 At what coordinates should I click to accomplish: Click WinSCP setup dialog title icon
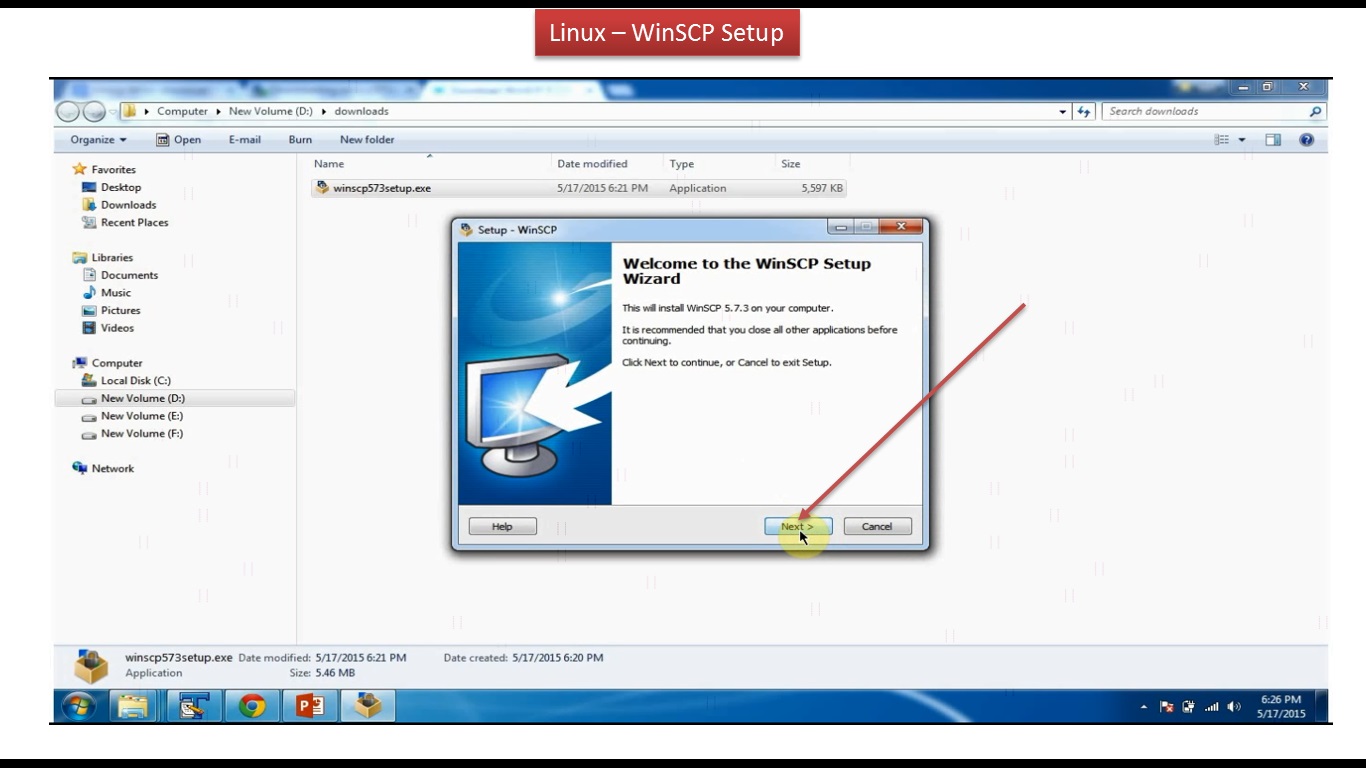(x=466, y=230)
